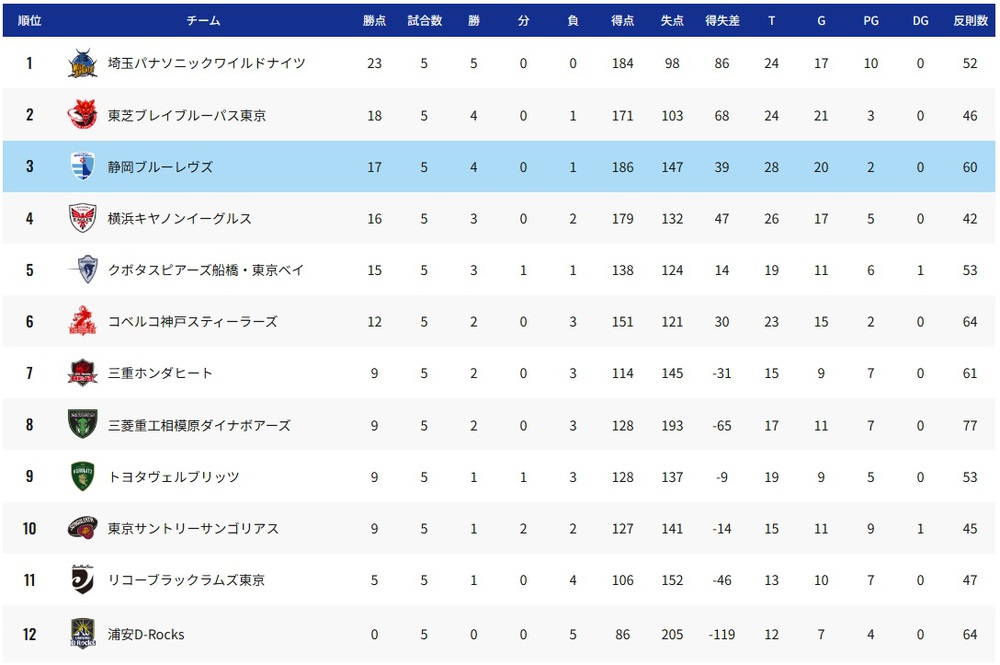Viewport: 1000px width, 665px height.
Task: Click the 反則数 column header
Action: 970,20
